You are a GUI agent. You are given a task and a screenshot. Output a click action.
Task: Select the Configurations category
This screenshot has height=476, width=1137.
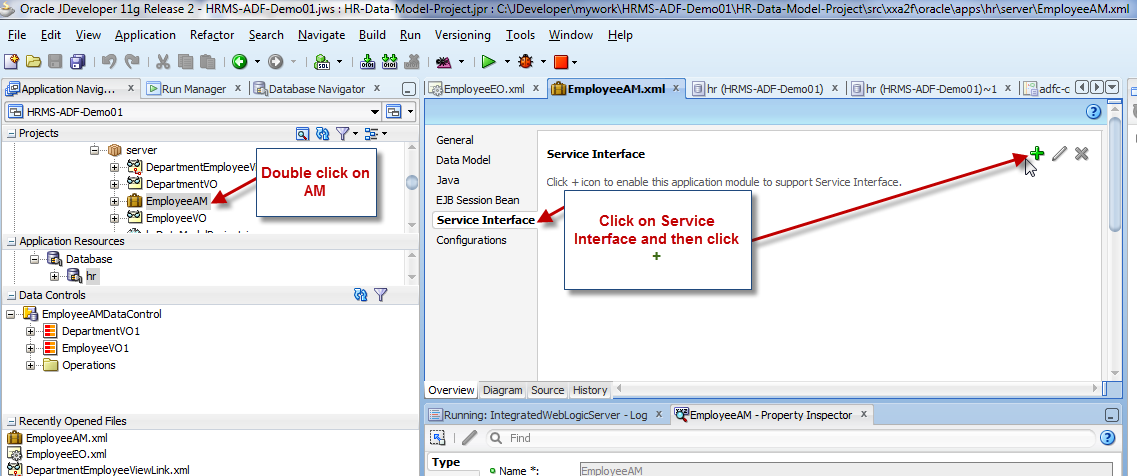point(471,240)
